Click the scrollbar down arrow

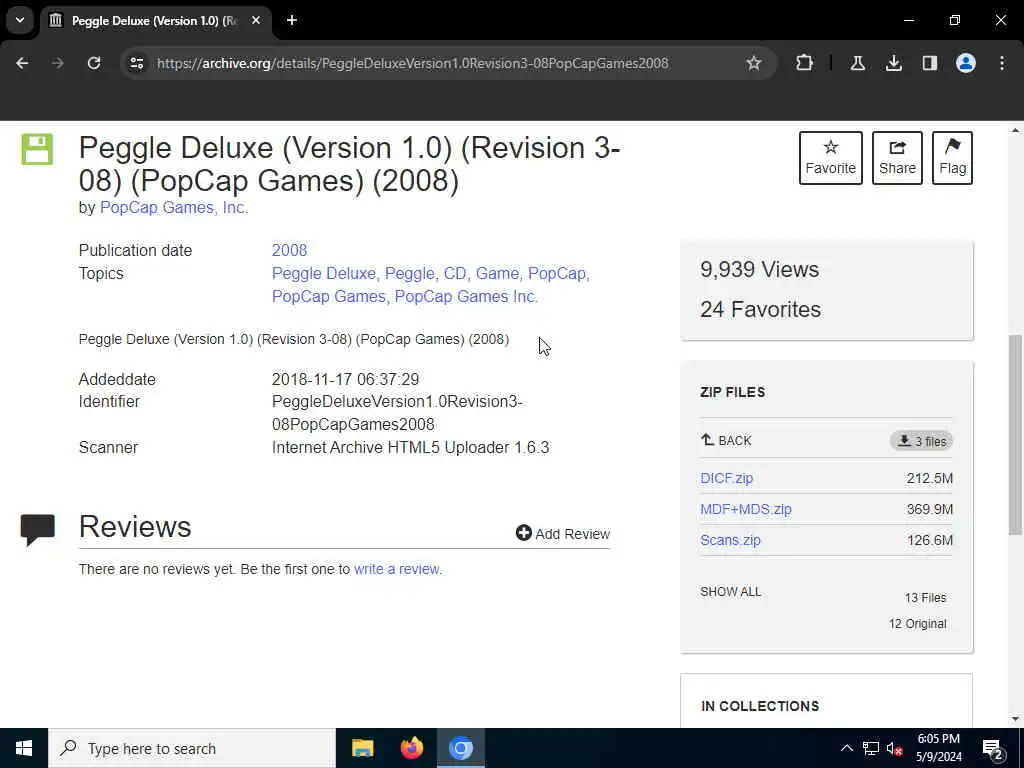pyautogui.click(x=1015, y=720)
